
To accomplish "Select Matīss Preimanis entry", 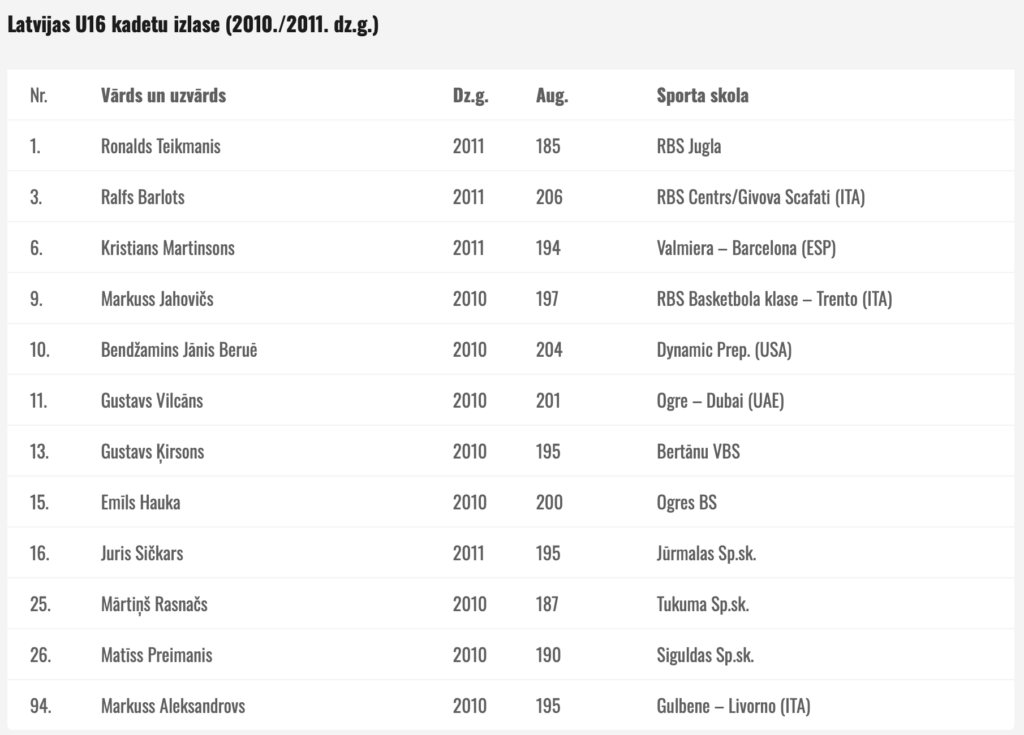I will [156, 655].
